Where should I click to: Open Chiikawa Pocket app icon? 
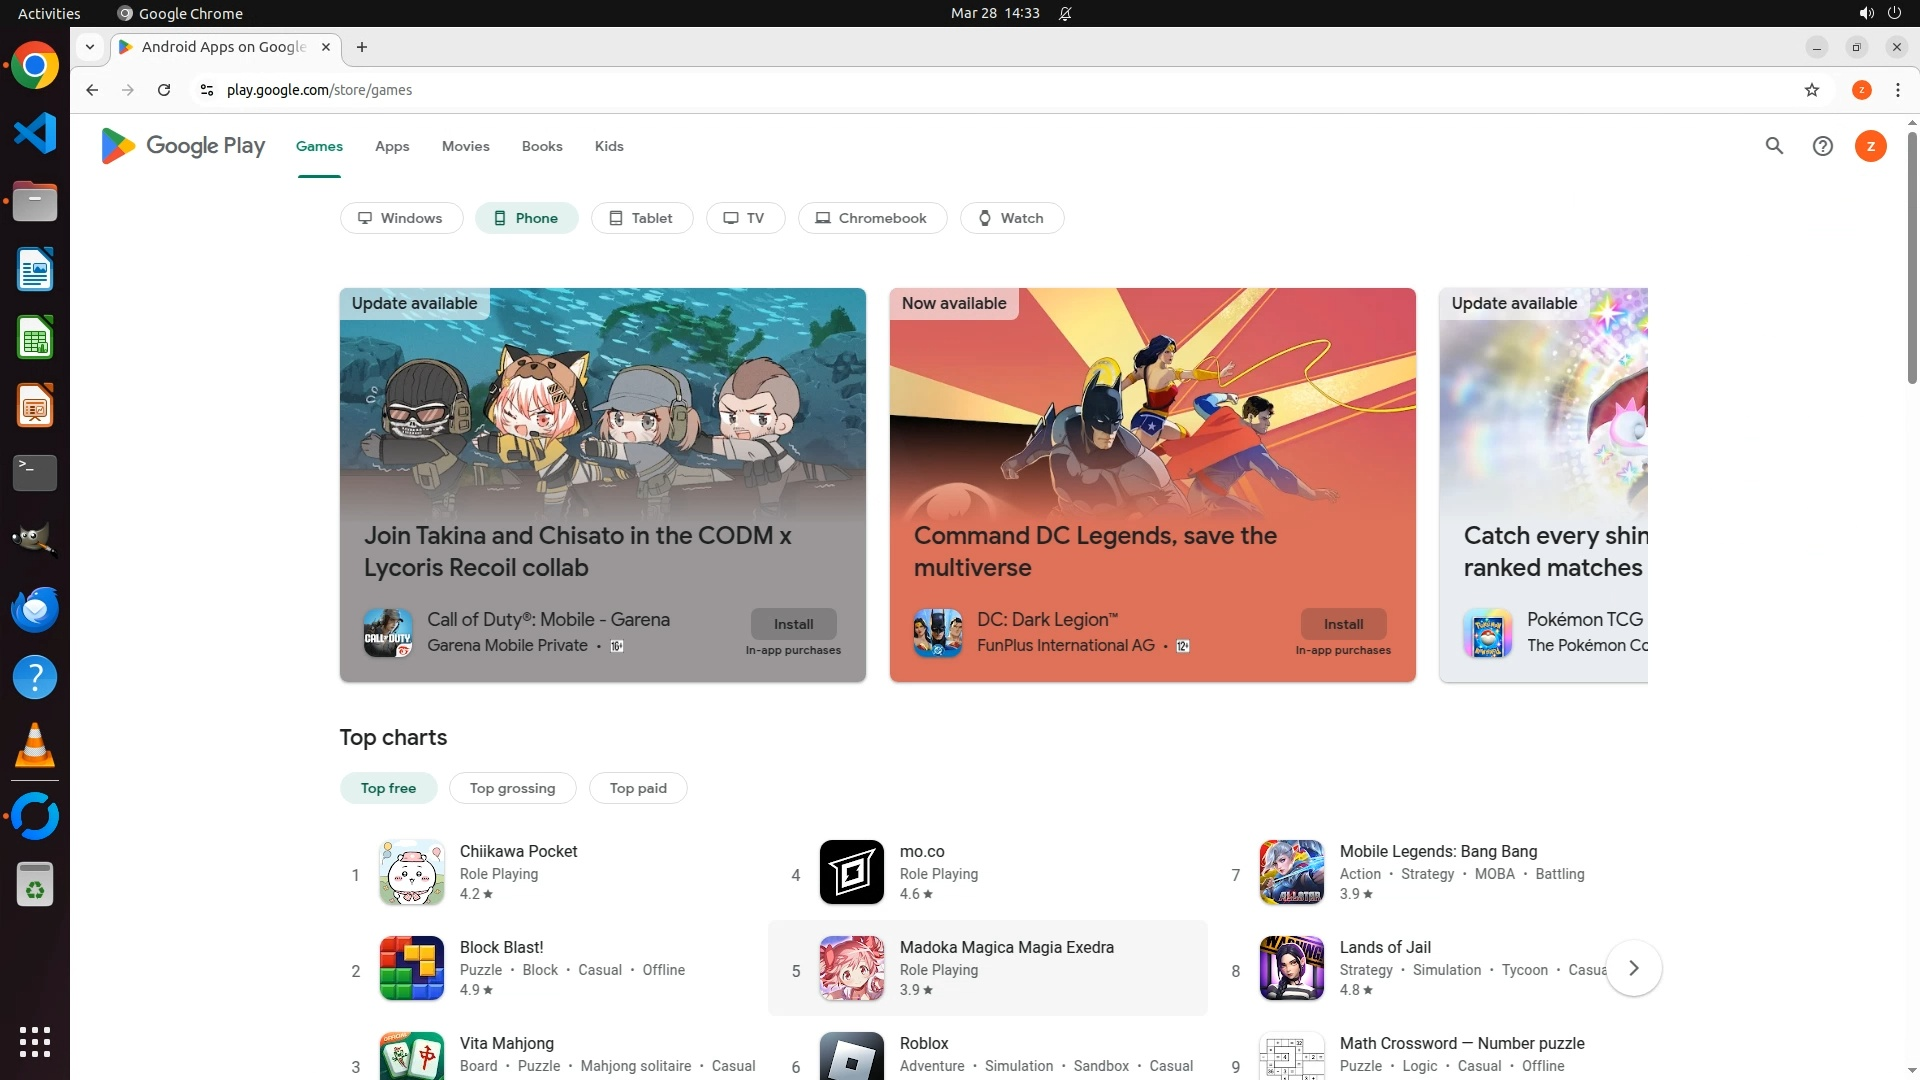pos(411,872)
